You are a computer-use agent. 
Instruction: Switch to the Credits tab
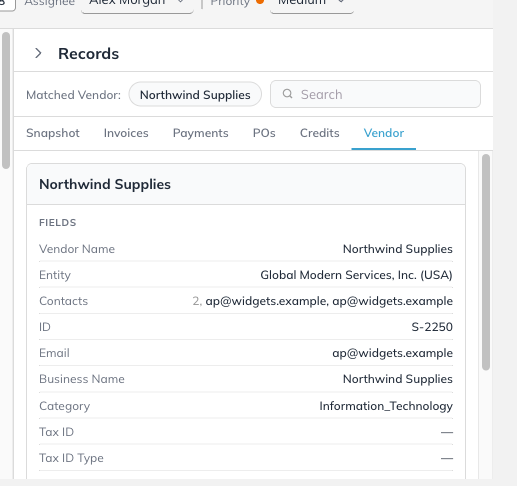(x=320, y=133)
